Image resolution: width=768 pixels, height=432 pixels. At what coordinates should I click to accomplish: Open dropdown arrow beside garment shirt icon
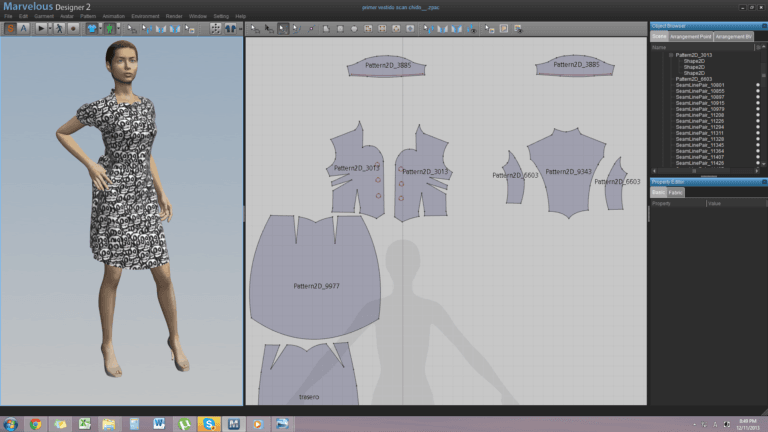pos(101,29)
